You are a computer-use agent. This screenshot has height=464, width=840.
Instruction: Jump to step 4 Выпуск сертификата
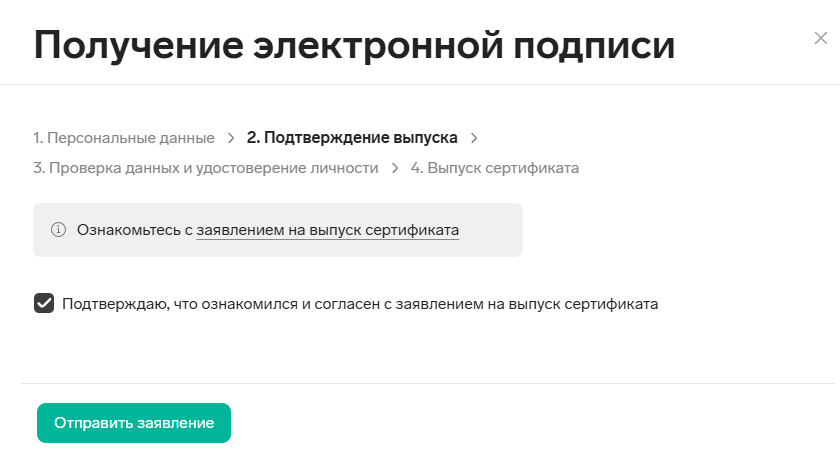[x=495, y=168]
